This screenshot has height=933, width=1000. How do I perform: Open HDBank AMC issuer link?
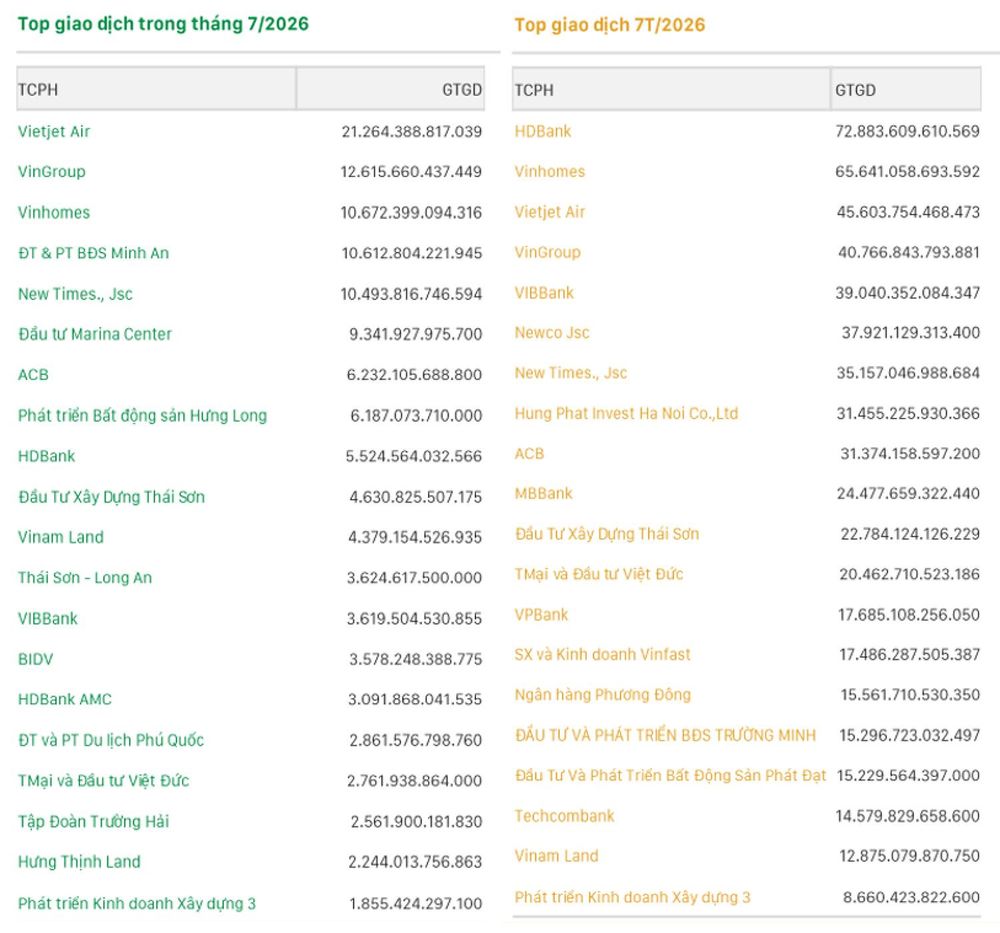pyautogui.click(x=65, y=700)
